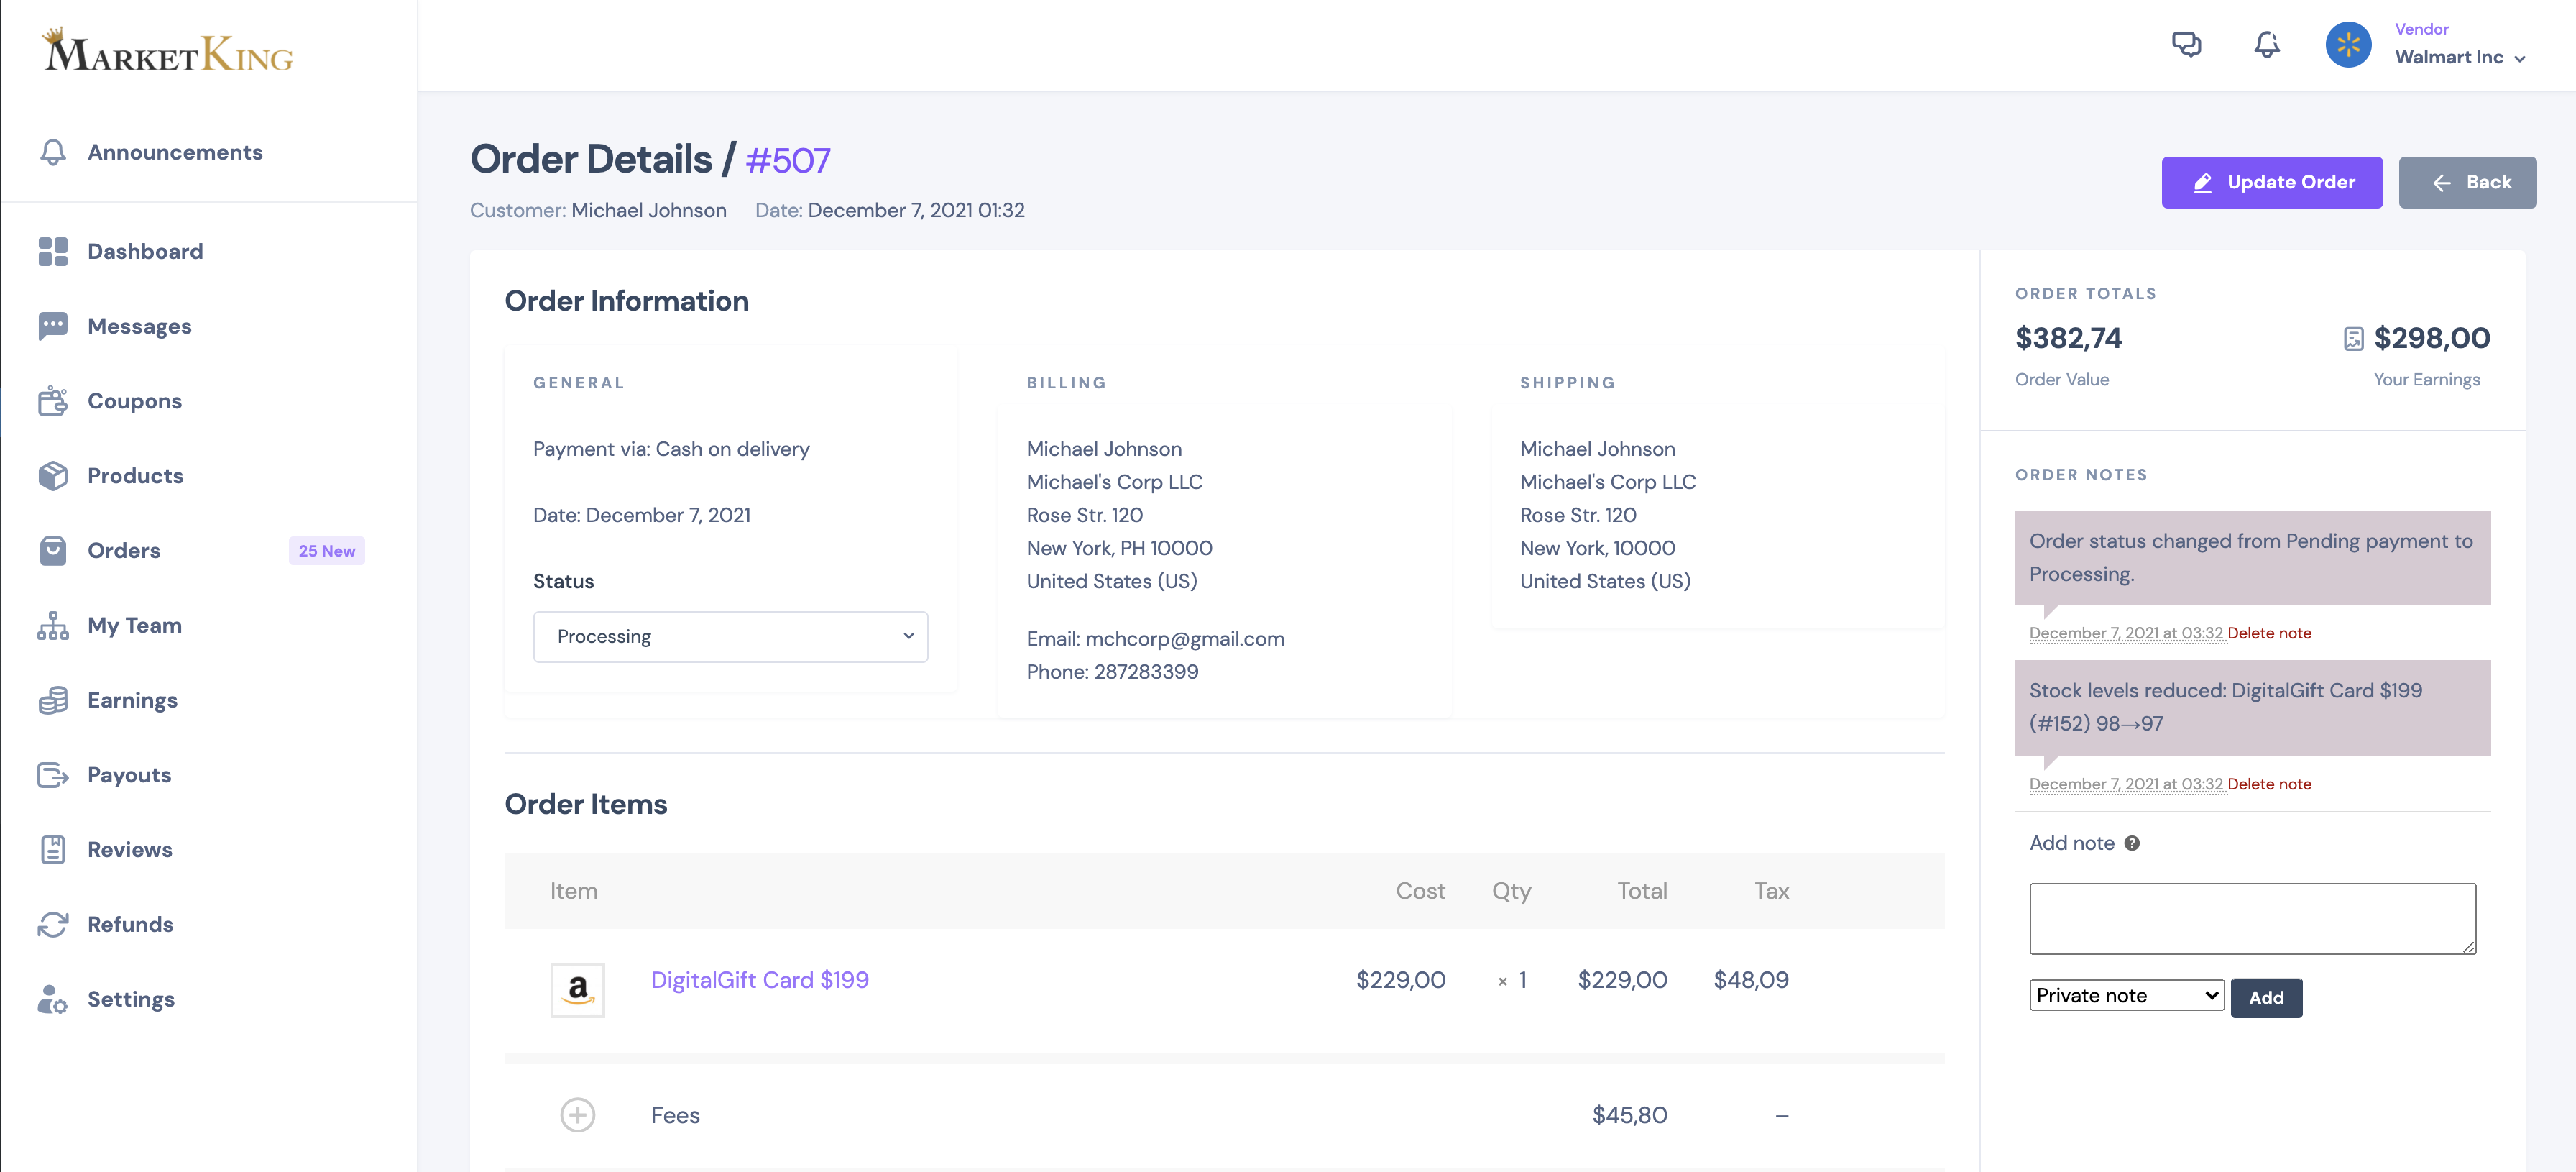Click the Add button for order note

(2265, 996)
